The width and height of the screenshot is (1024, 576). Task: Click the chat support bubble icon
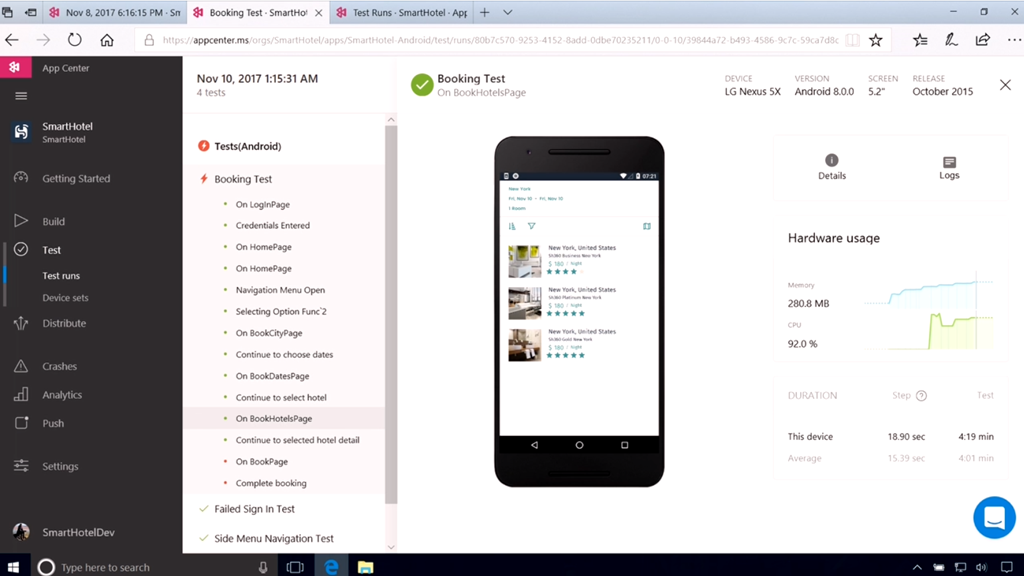coord(994,517)
